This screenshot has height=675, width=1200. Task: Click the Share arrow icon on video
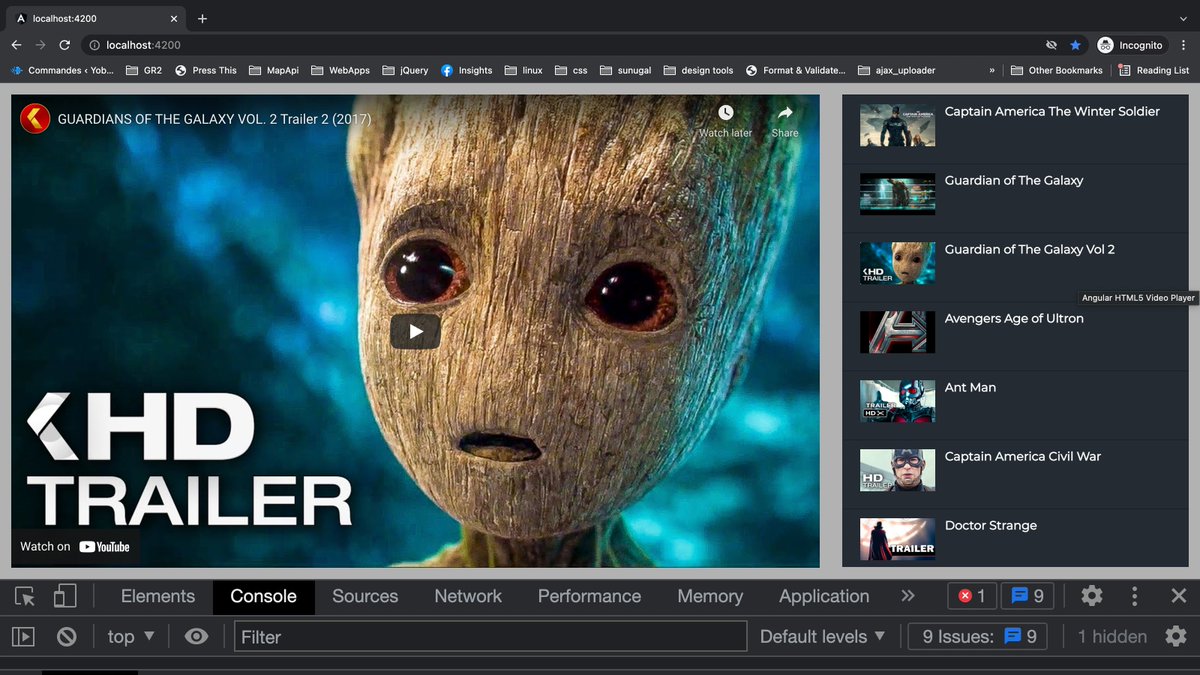pos(785,113)
